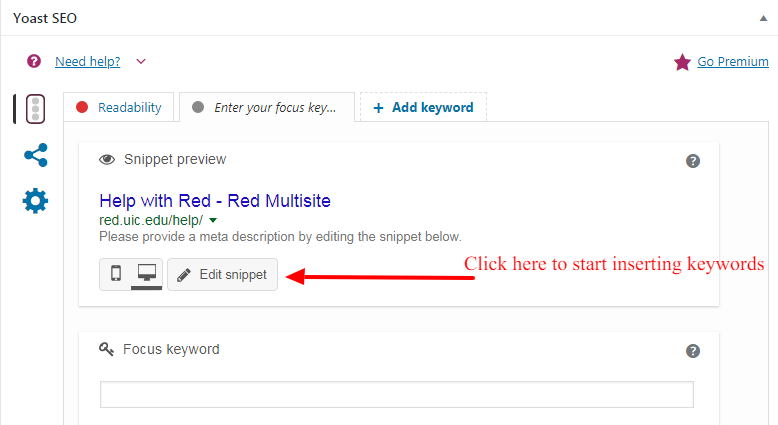778x425 pixels.
Task: Click the purple question mark help icon
Action: pyautogui.click(x=34, y=61)
